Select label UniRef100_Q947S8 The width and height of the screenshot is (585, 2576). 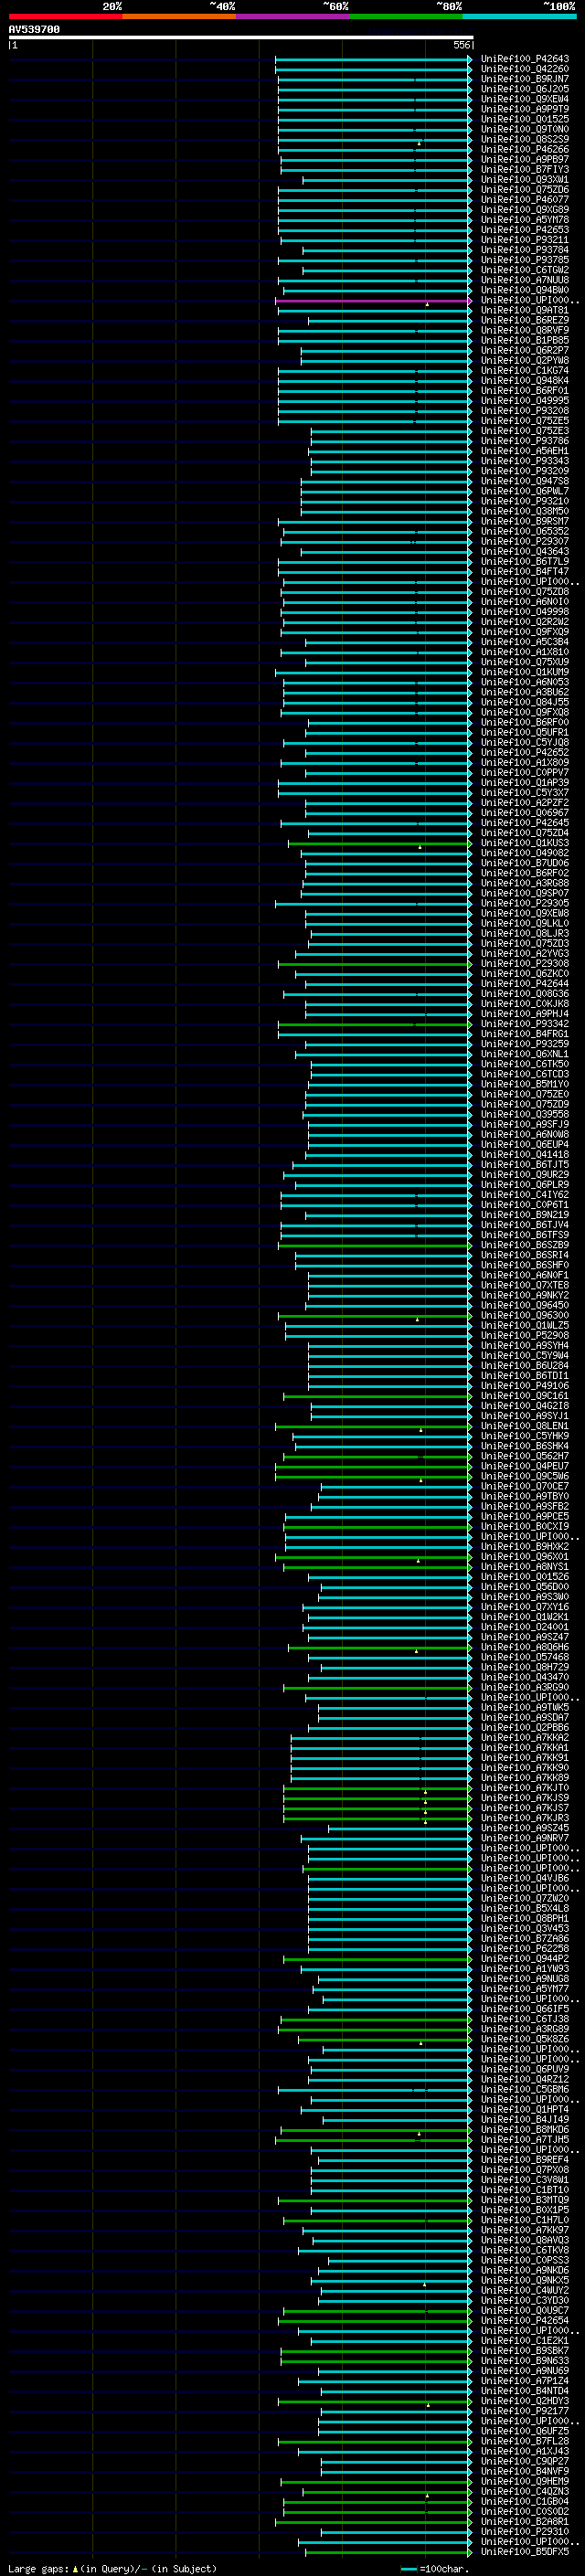[525, 481]
